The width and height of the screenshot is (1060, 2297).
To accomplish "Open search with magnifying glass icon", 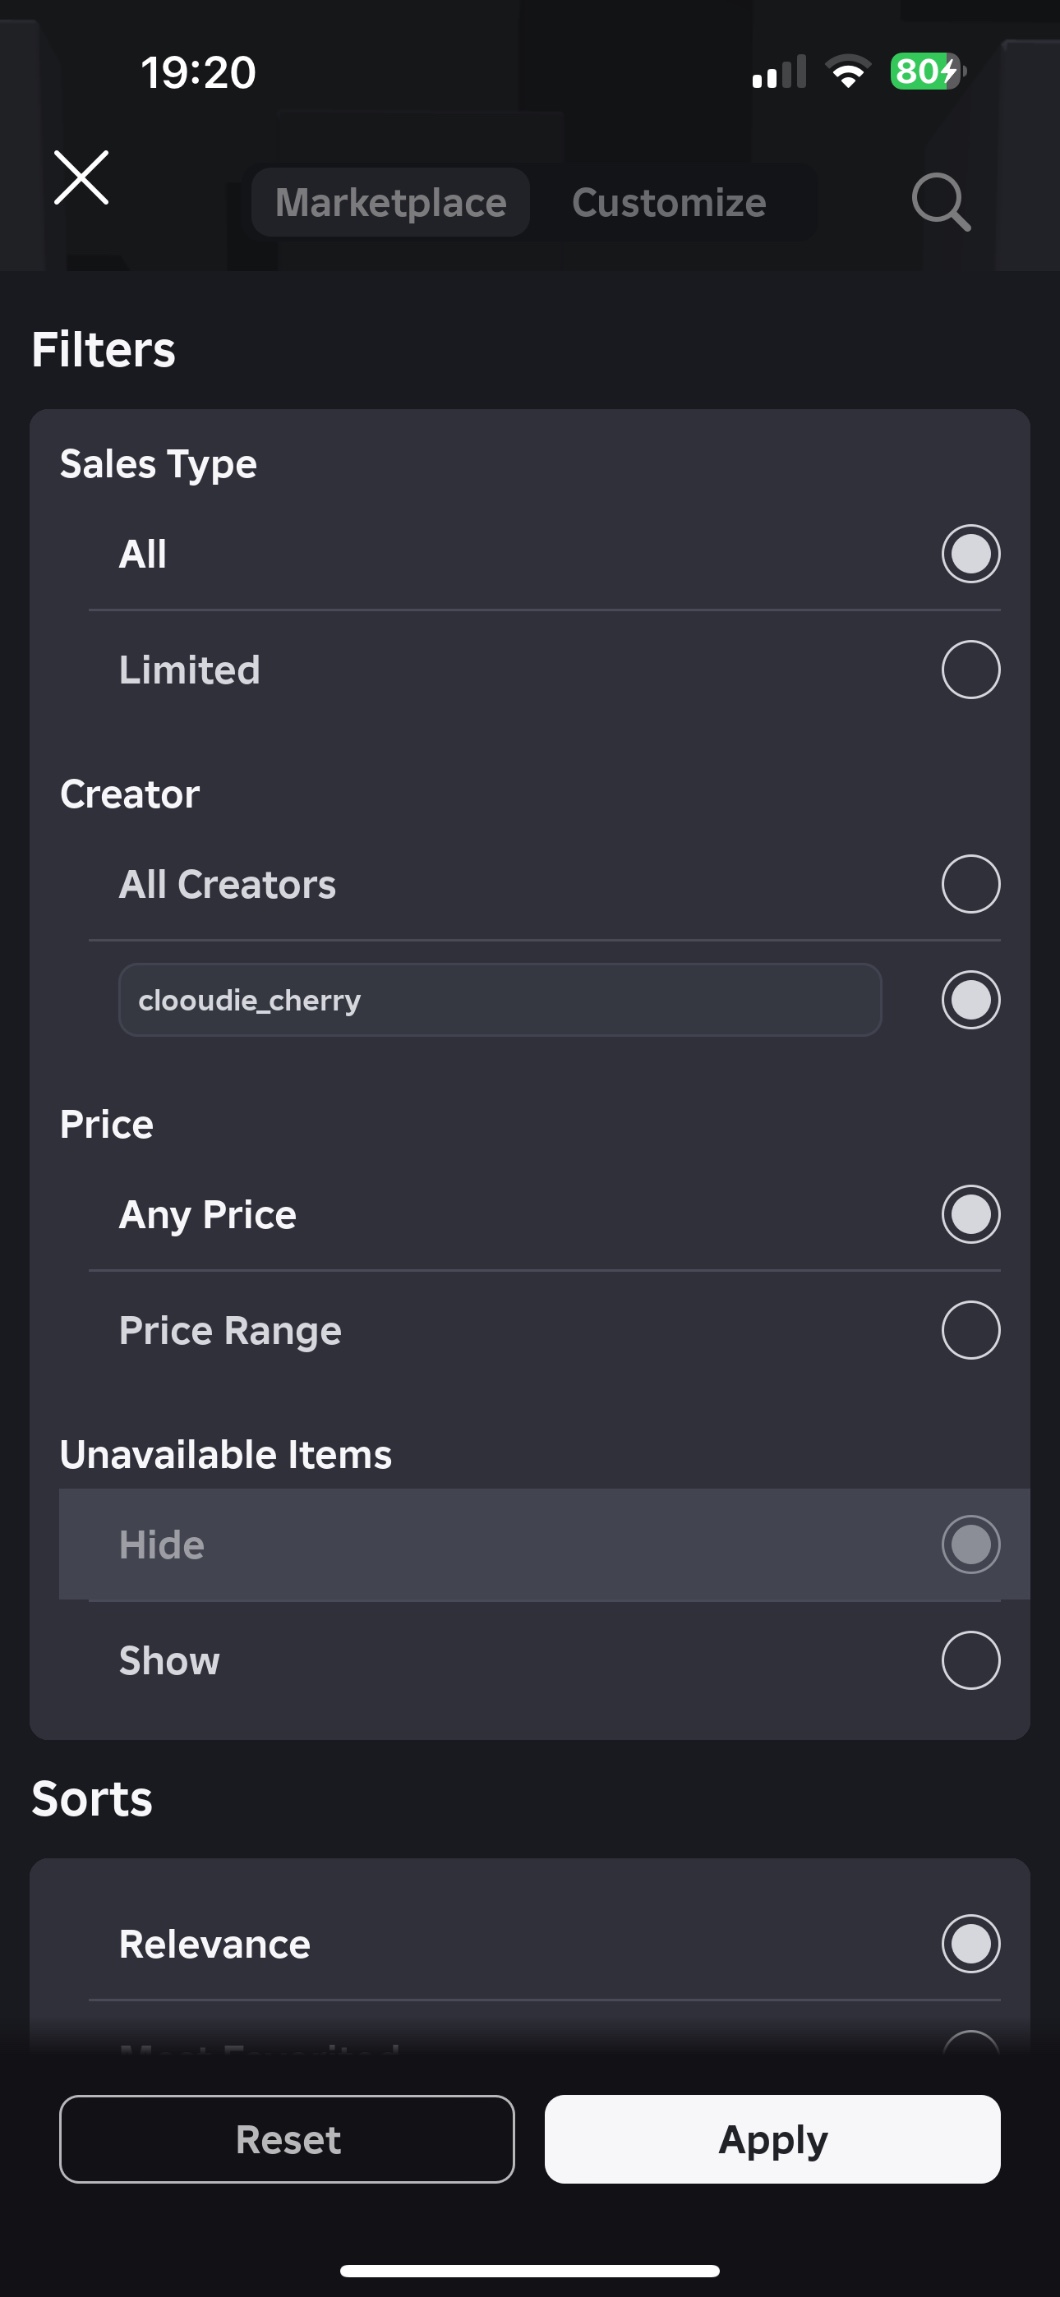I will (x=940, y=202).
